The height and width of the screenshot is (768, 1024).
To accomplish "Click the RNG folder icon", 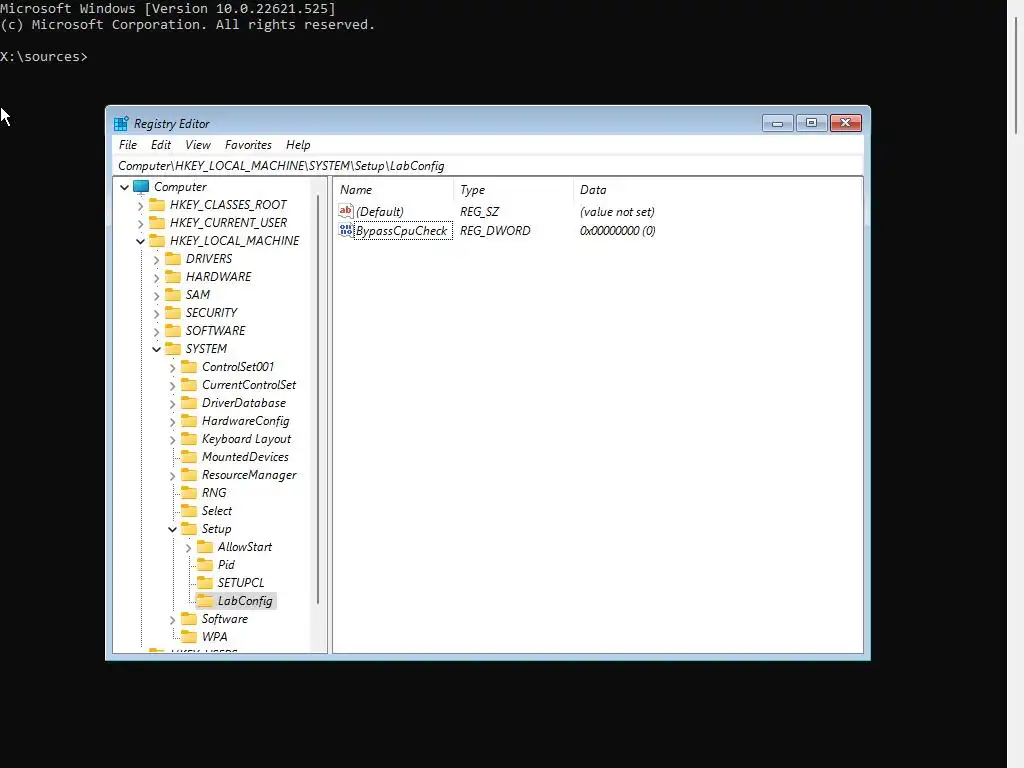I will pyautogui.click(x=189, y=493).
